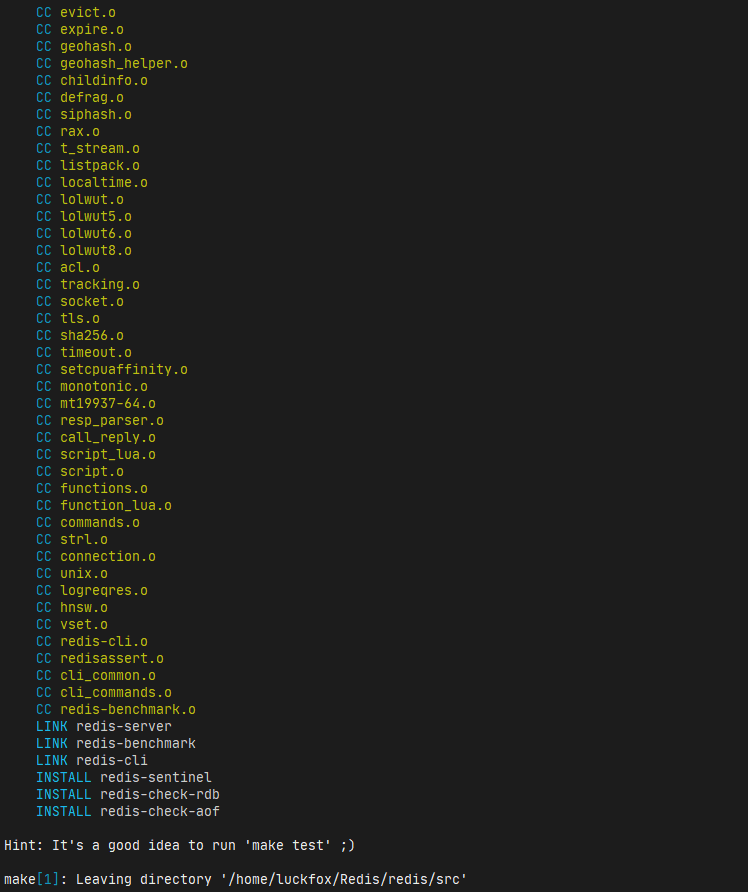This screenshot has height=892, width=748.
Task: Select 'acl.o' in the output
Action: 80,268
